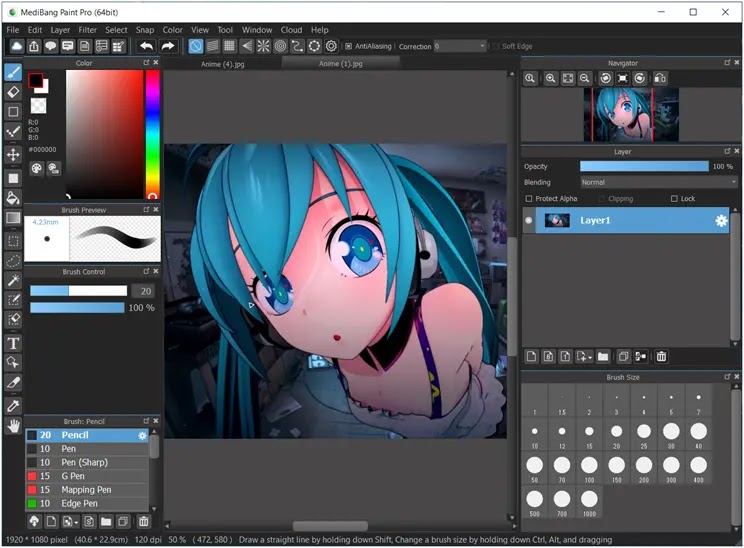Select the Edge Pen brush
Screen dimensions: 744x548
coord(87,503)
